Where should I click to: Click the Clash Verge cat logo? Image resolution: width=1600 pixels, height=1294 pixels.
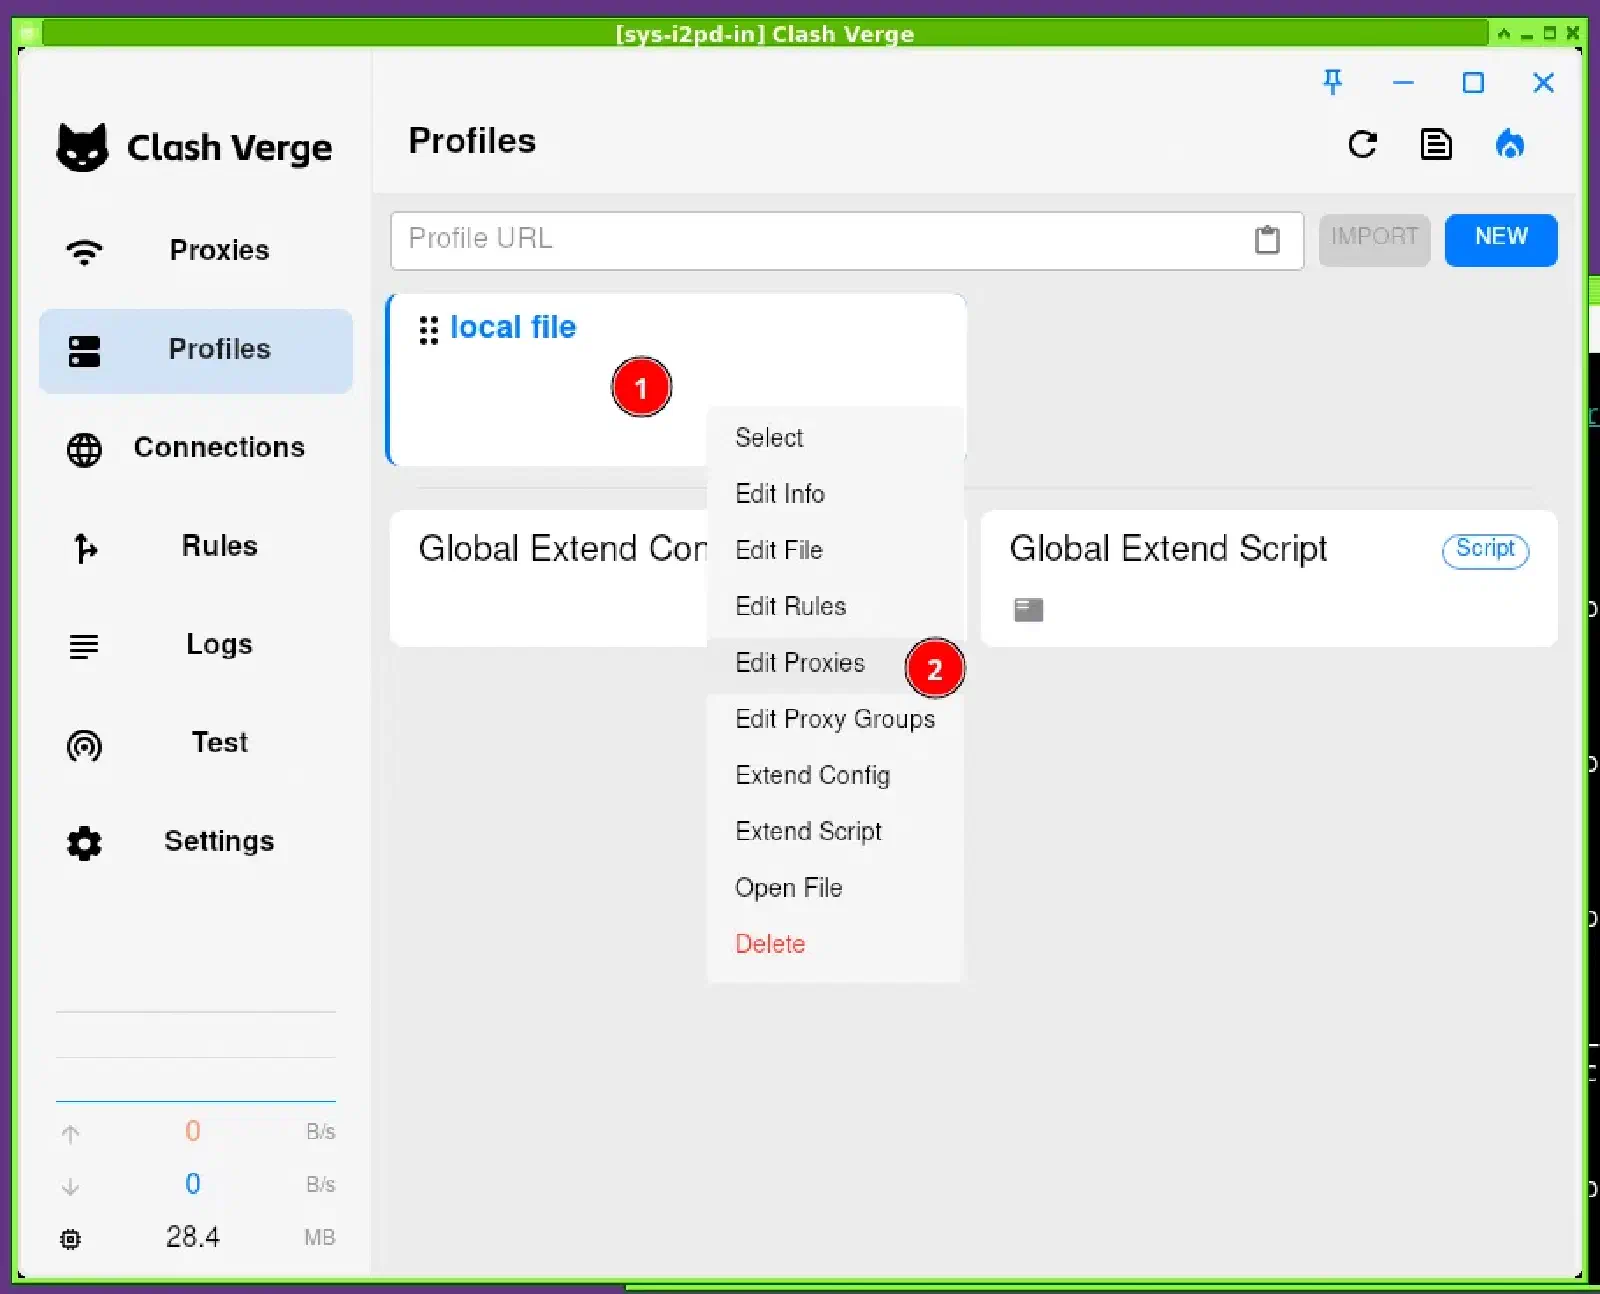82,148
